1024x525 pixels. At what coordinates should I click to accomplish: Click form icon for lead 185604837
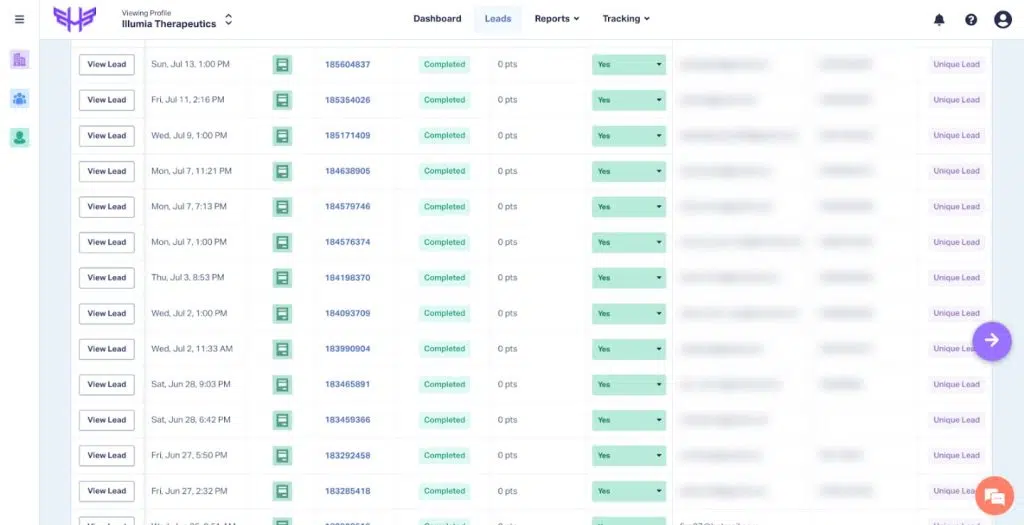(283, 64)
